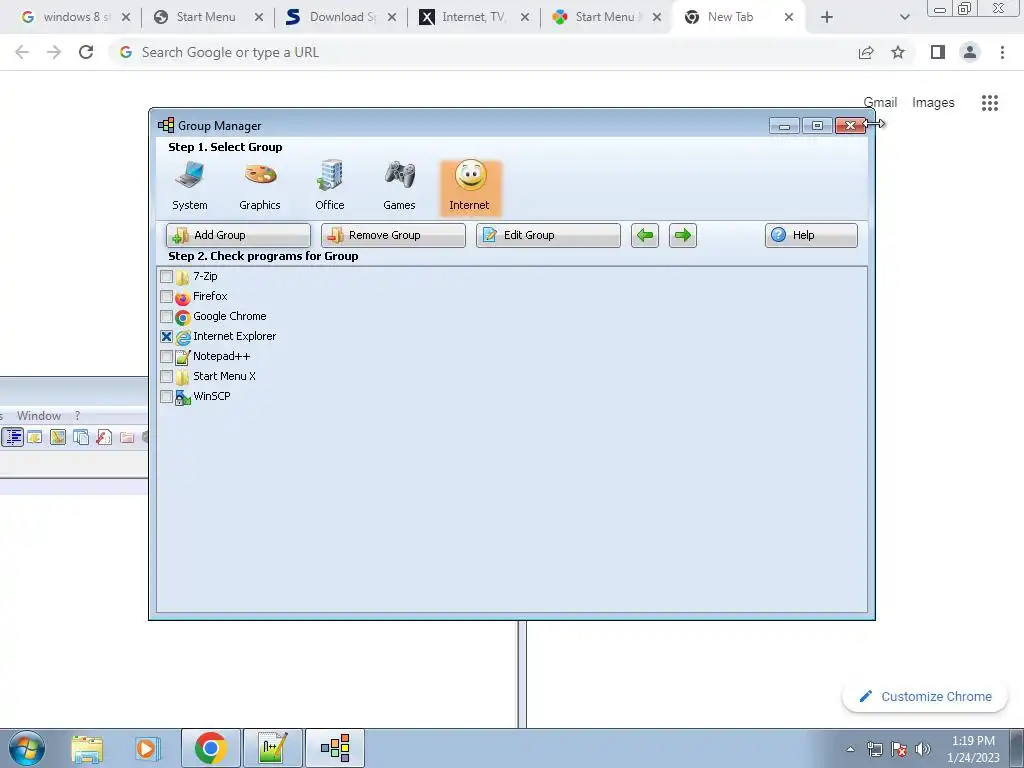Reload the page in Chrome
Viewport: 1024px width, 768px height.
point(86,52)
